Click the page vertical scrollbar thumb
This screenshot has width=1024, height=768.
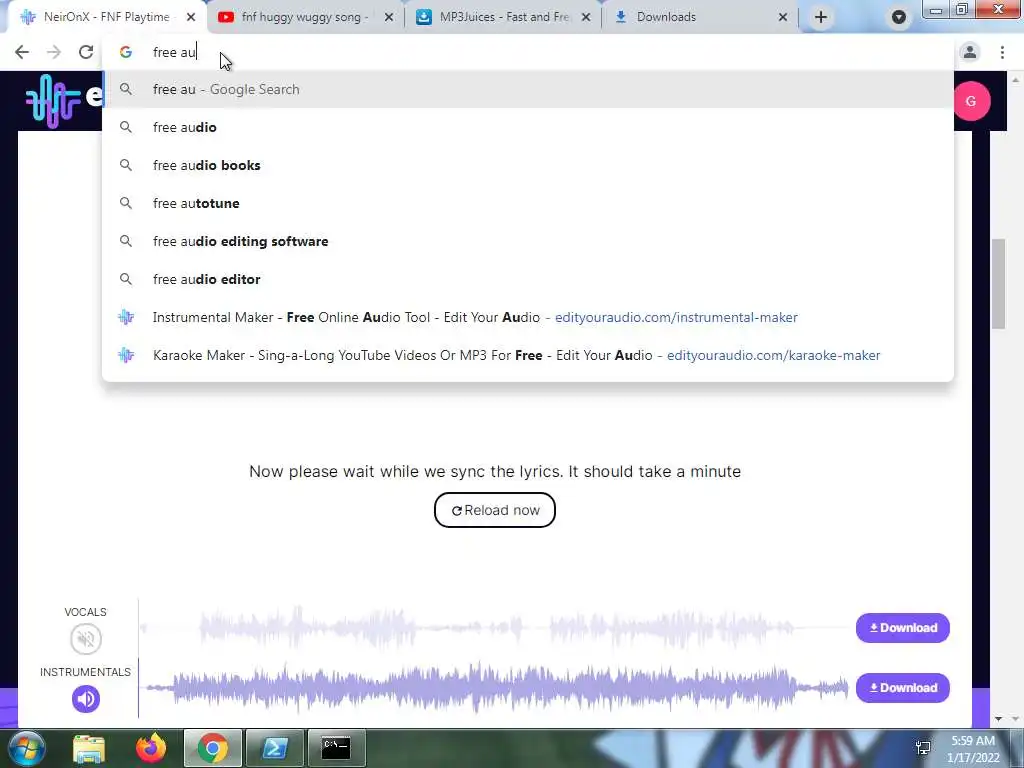(998, 284)
